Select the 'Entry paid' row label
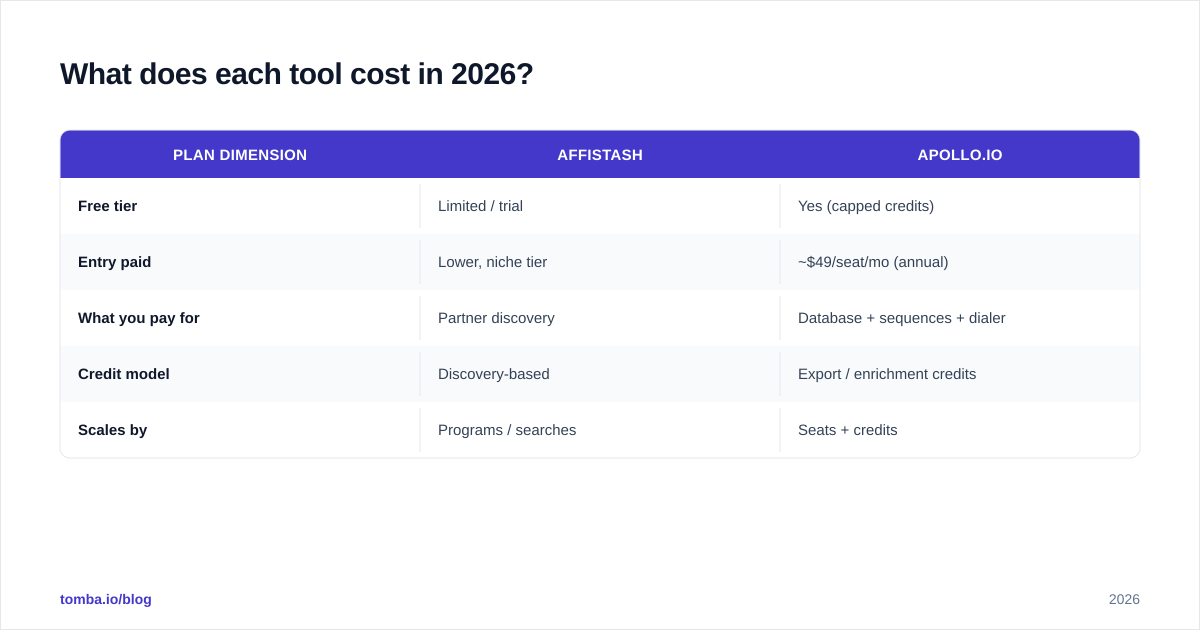Screen dimensions: 1200x630 (x=115, y=262)
